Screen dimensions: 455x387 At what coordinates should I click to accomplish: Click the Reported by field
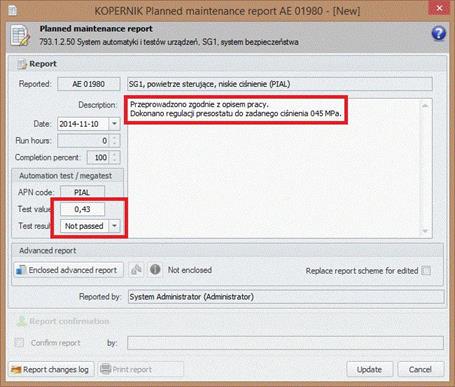click(x=286, y=297)
